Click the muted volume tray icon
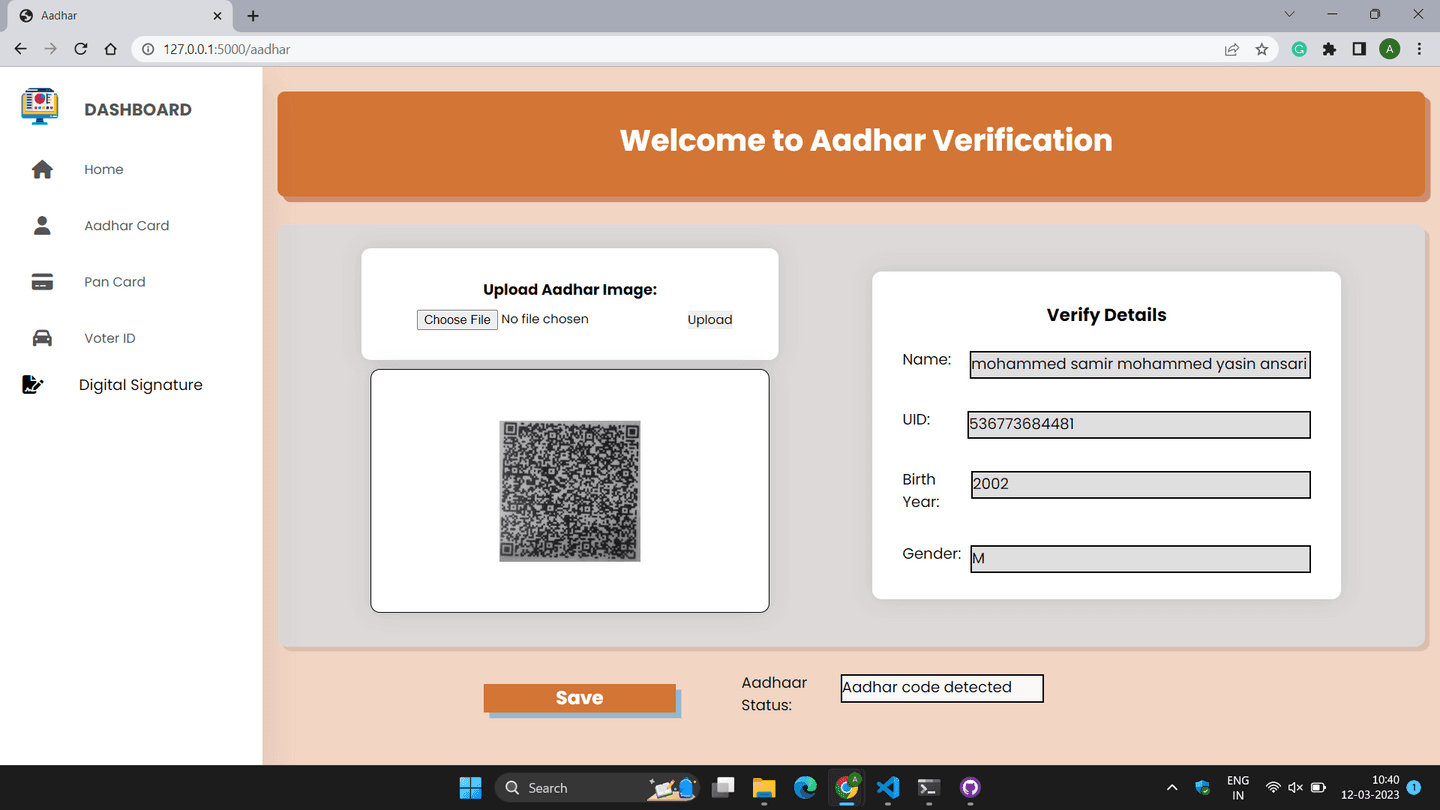The width and height of the screenshot is (1440, 810). [1295, 788]
